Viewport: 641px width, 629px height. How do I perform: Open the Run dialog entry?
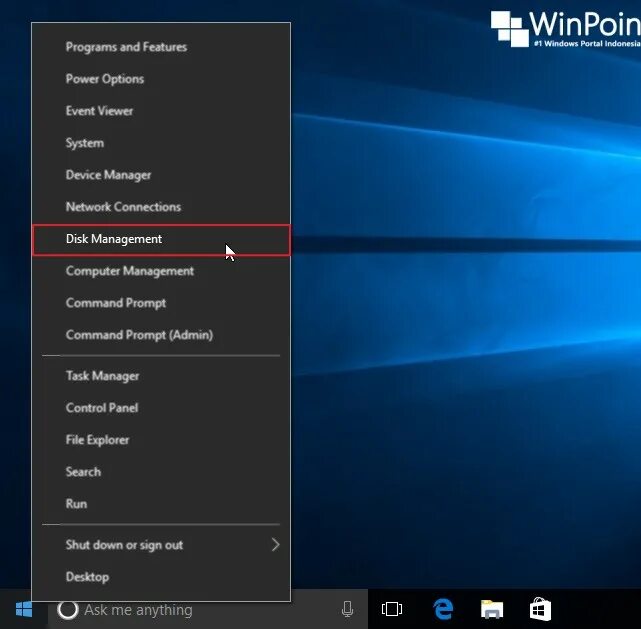[x=161, y=504]
